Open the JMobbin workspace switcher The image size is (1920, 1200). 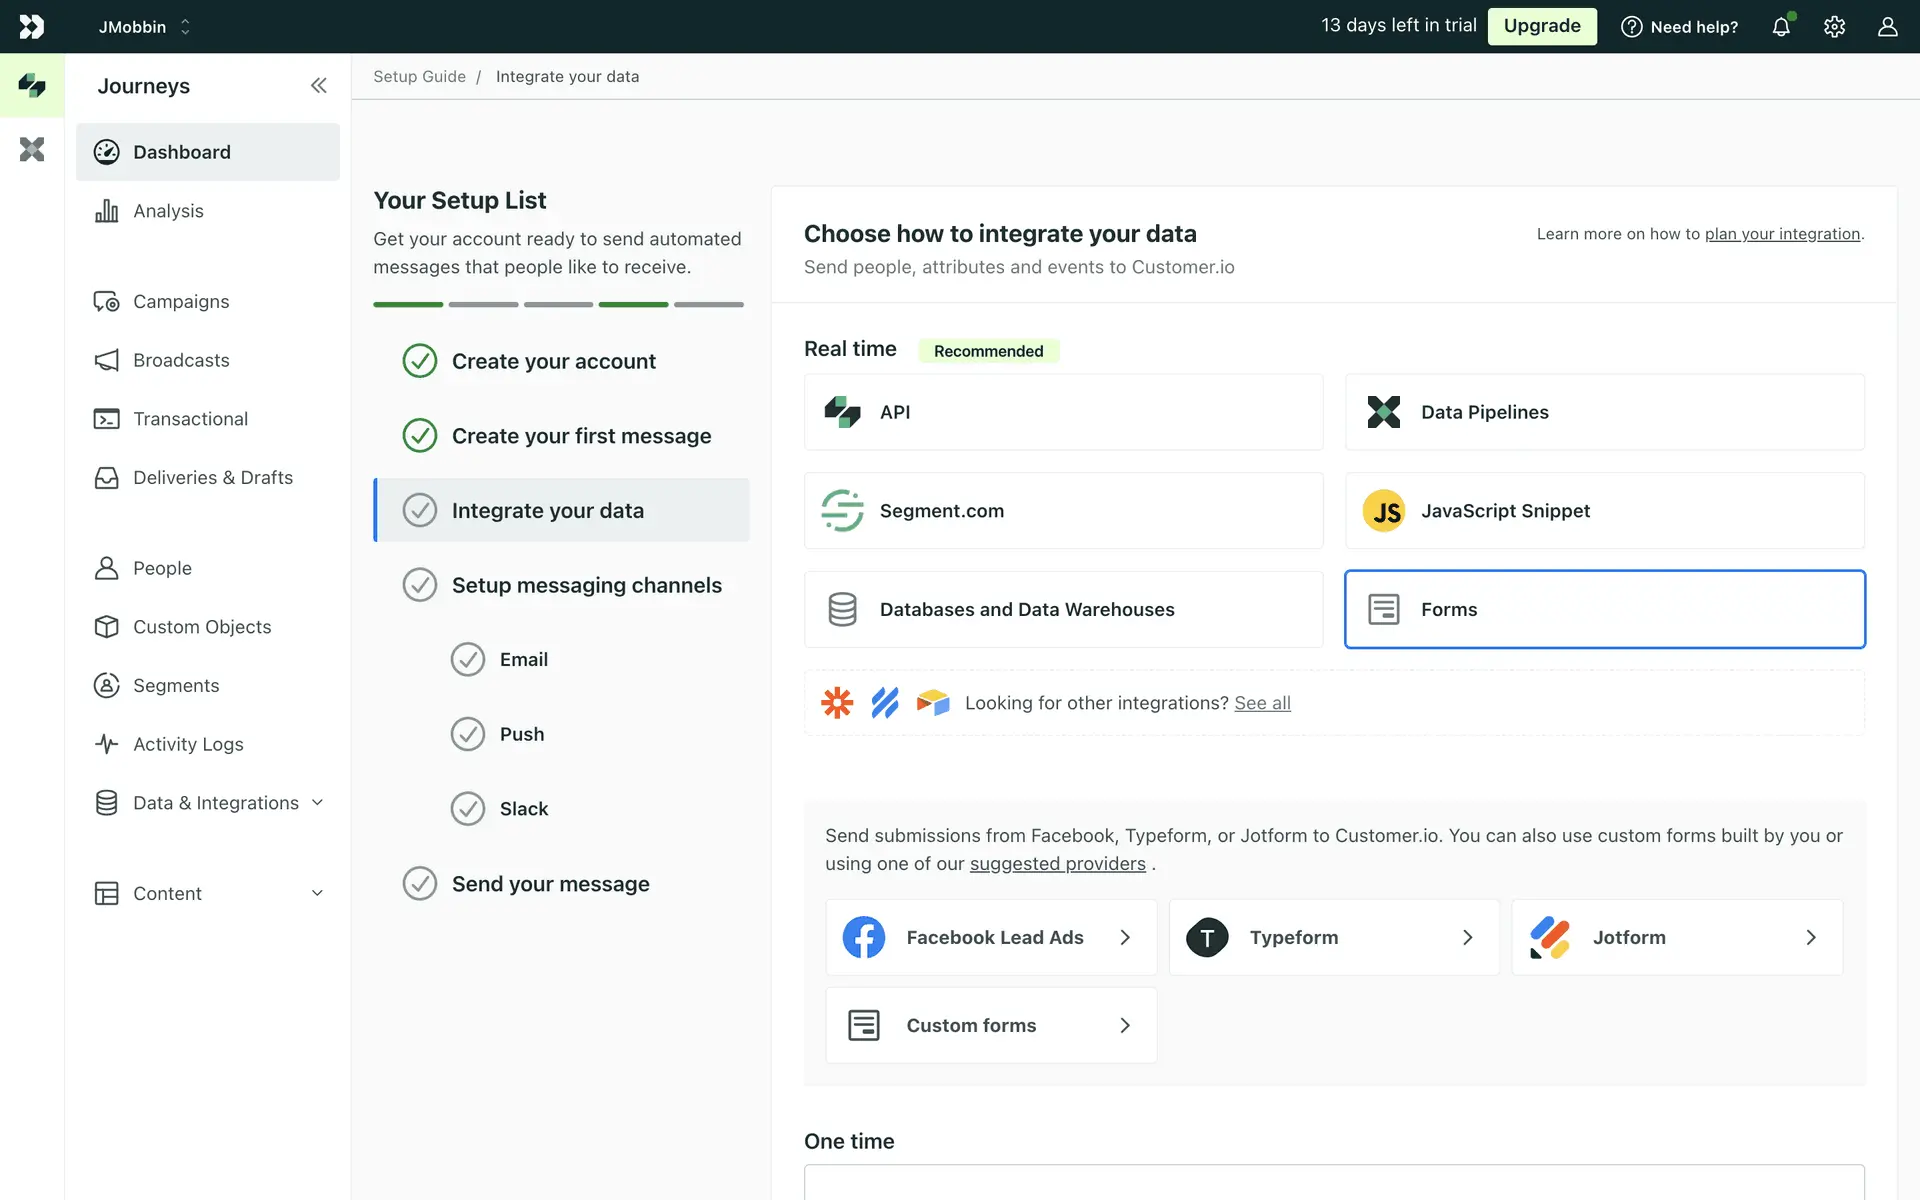tap(144, 27)
